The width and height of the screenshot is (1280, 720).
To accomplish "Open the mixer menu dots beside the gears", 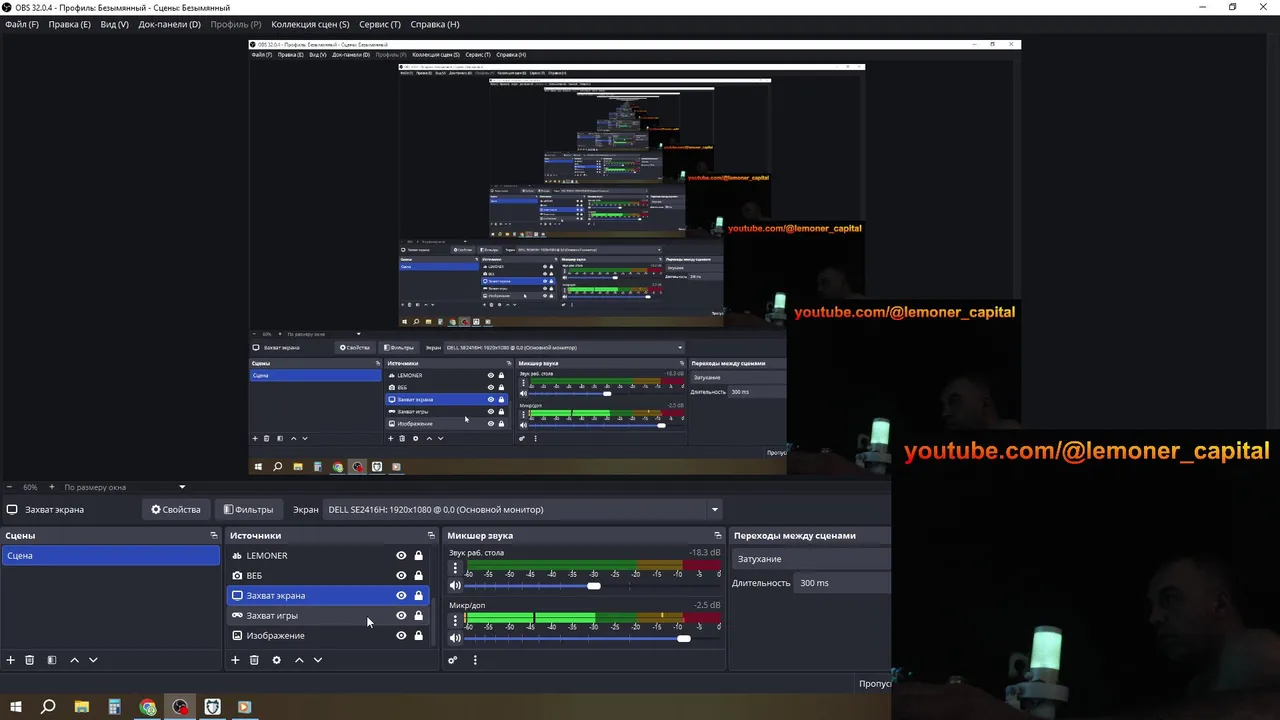I will (475, 660).
